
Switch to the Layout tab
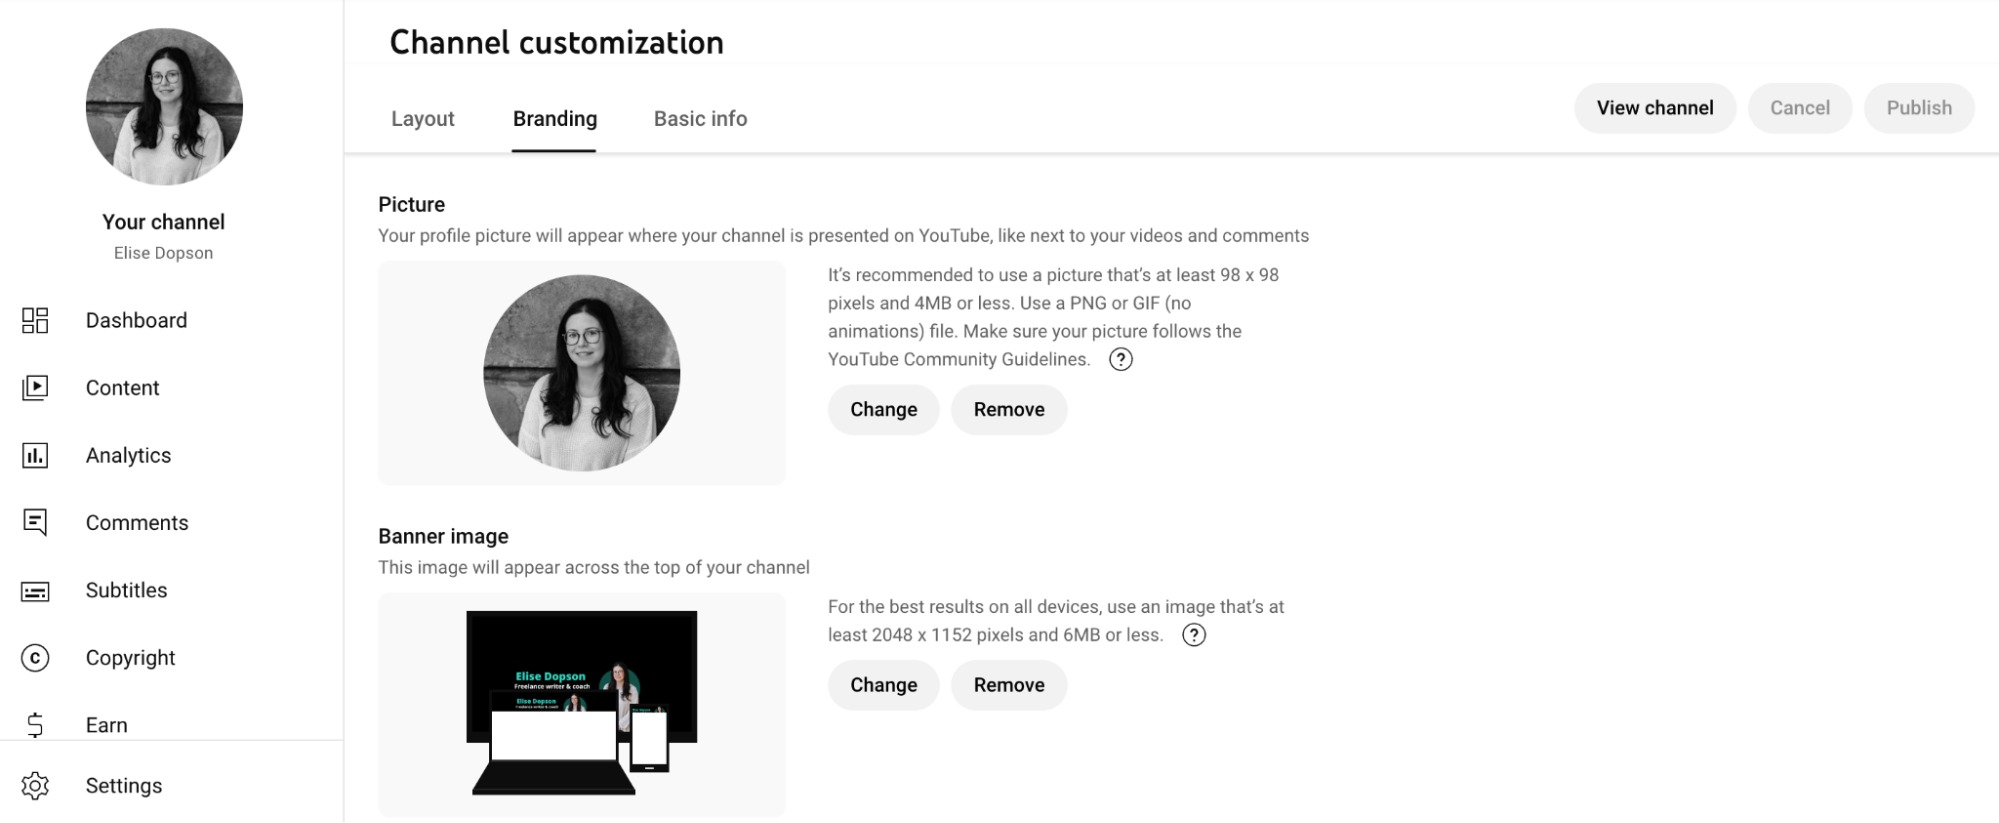point(422,119)
